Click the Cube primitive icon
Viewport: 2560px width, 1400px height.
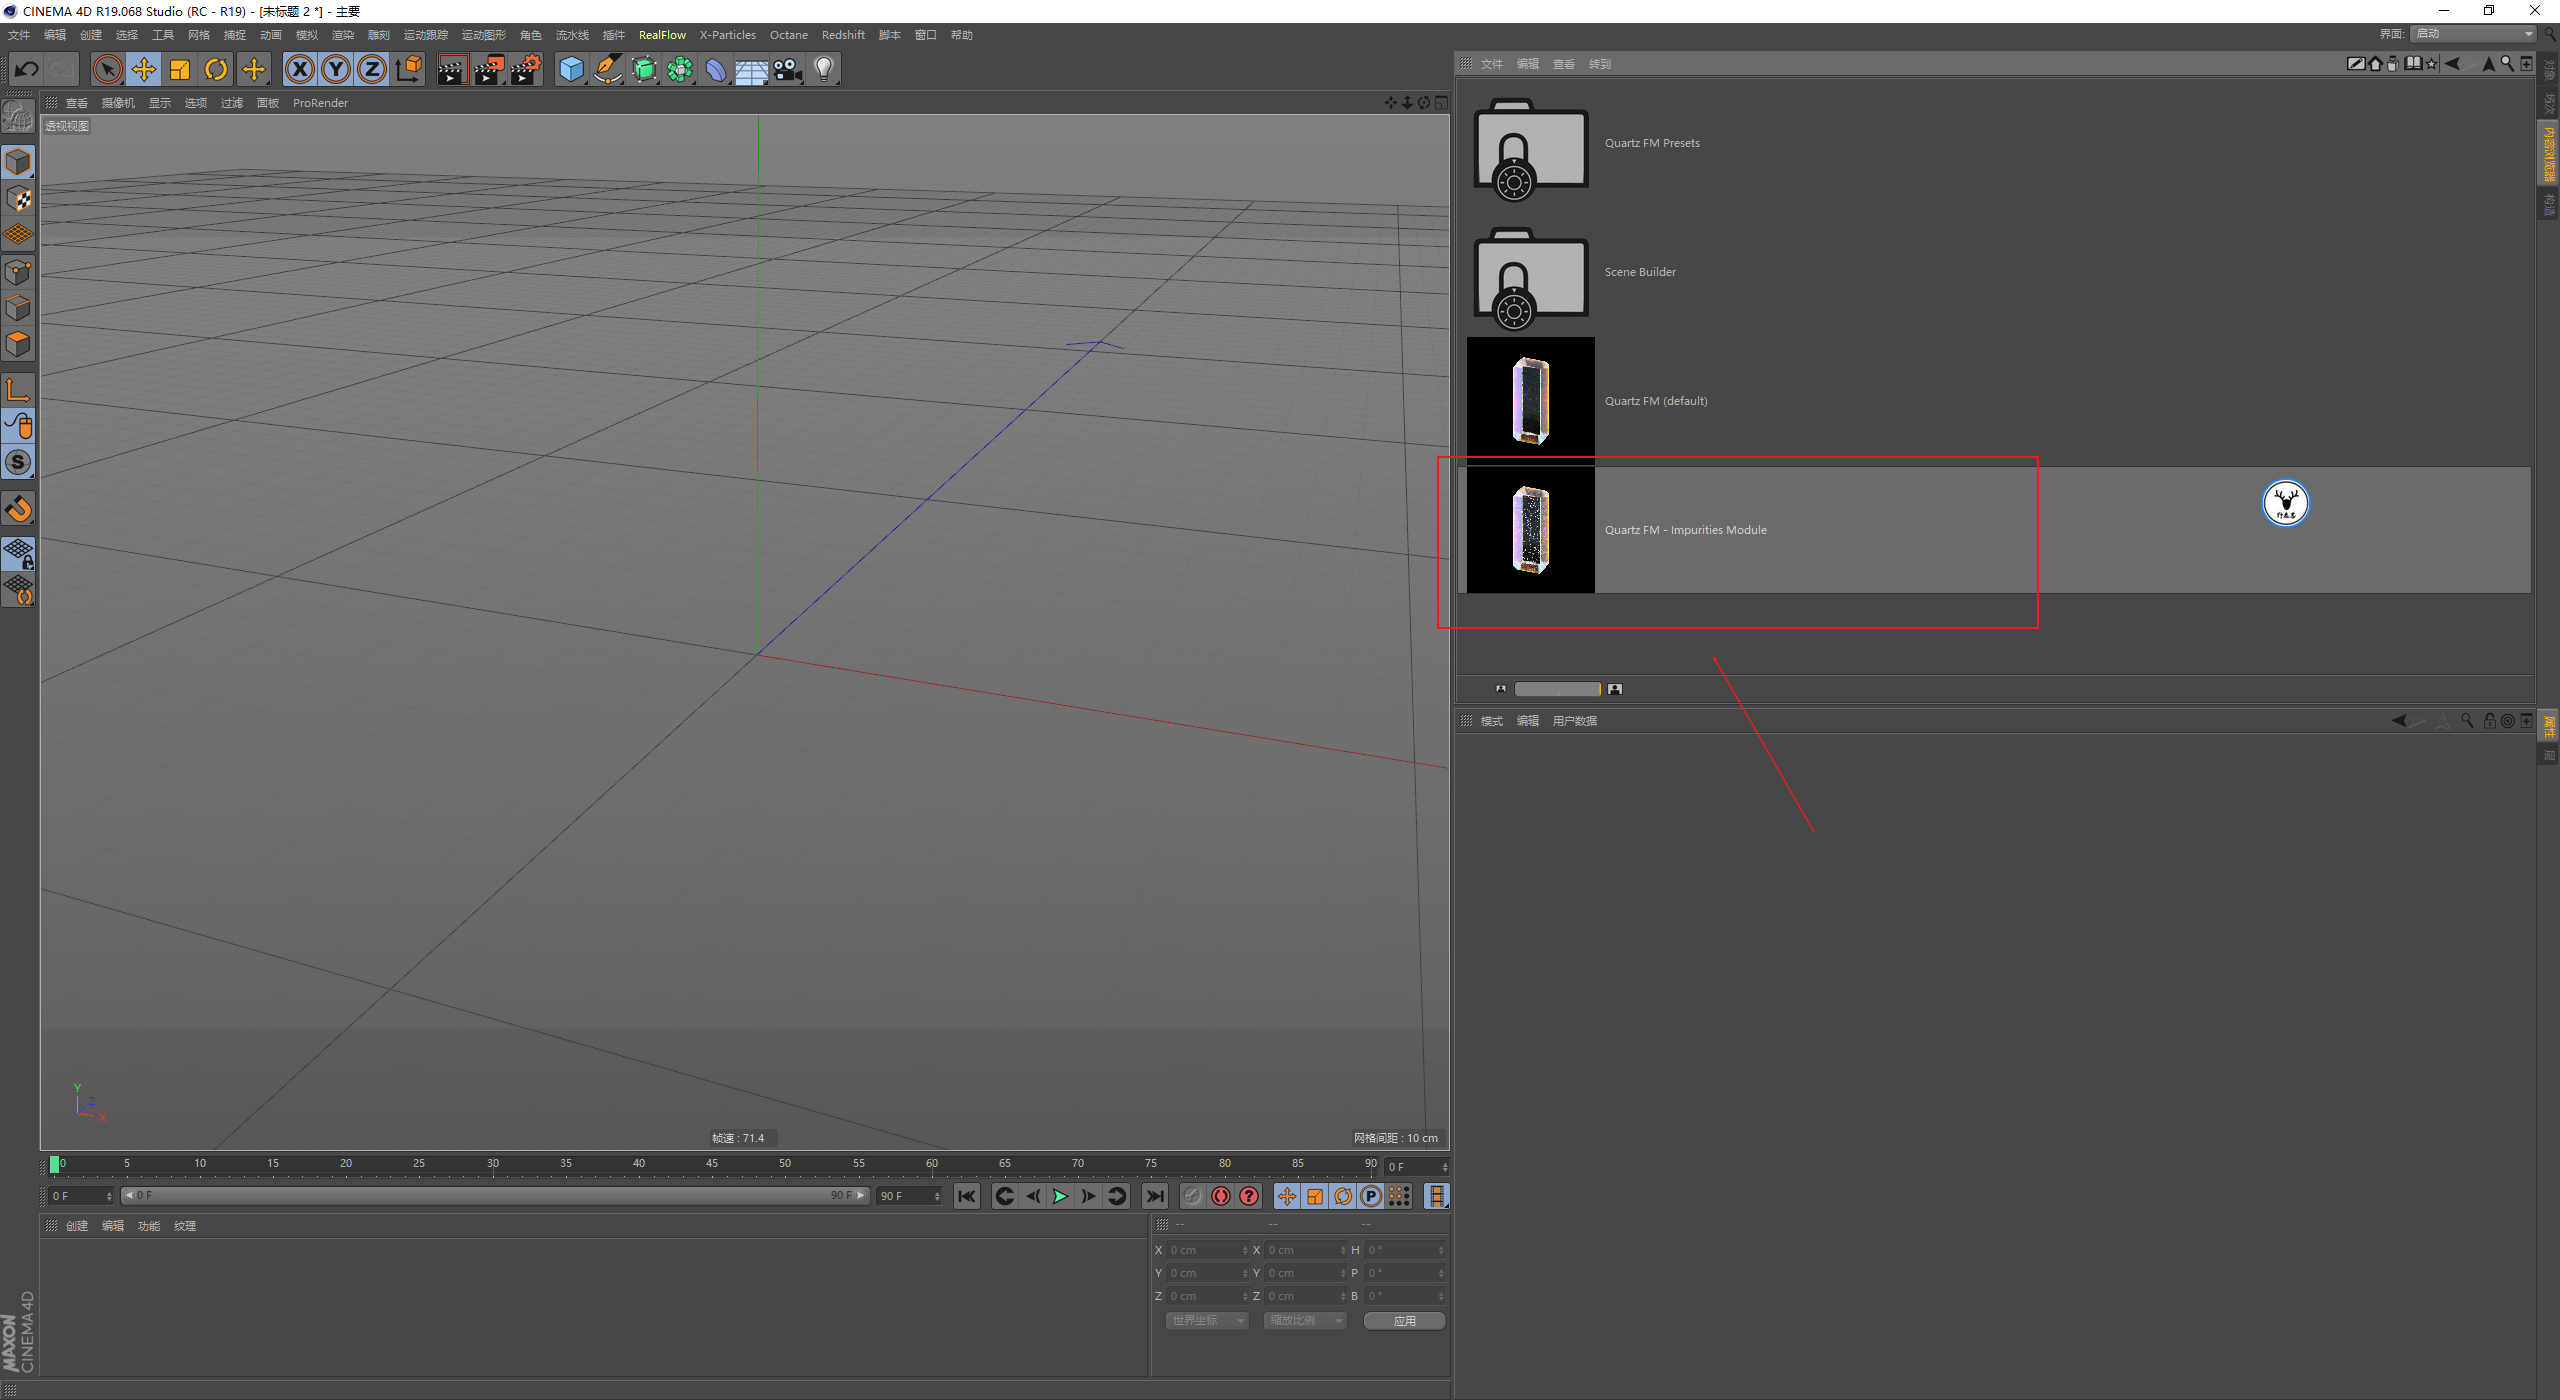point(571,70)
